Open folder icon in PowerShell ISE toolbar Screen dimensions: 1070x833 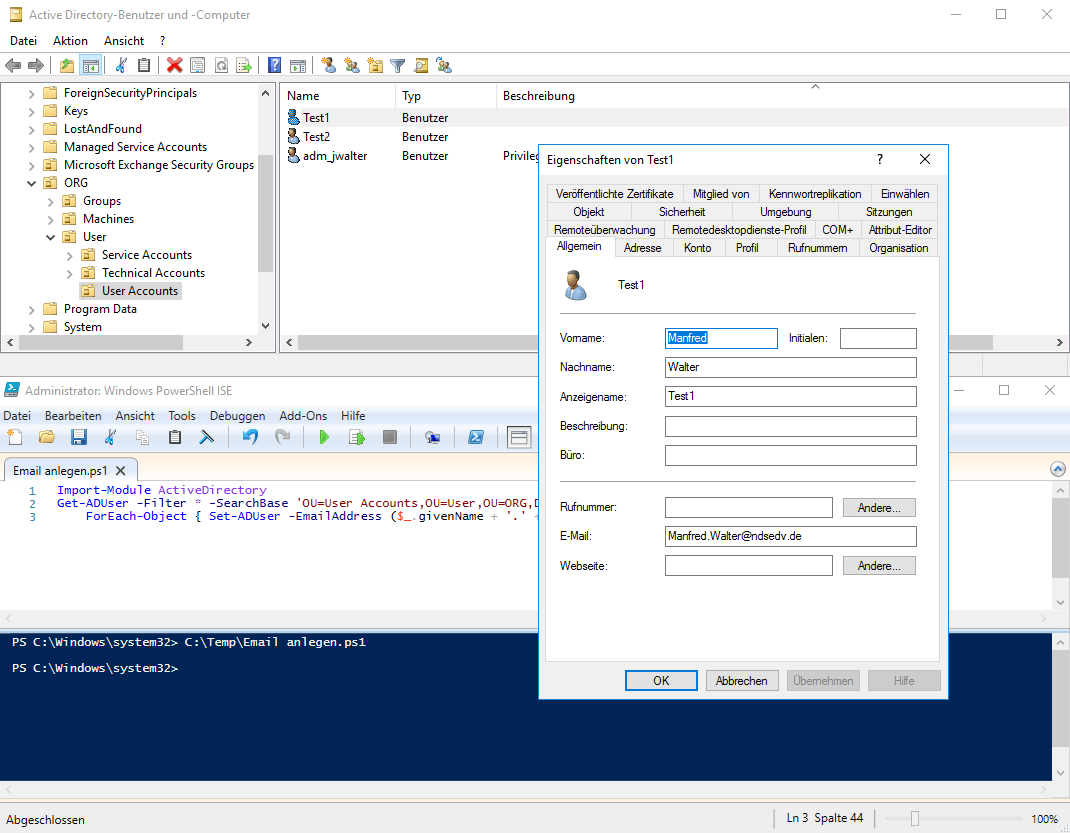pos(47,437)
